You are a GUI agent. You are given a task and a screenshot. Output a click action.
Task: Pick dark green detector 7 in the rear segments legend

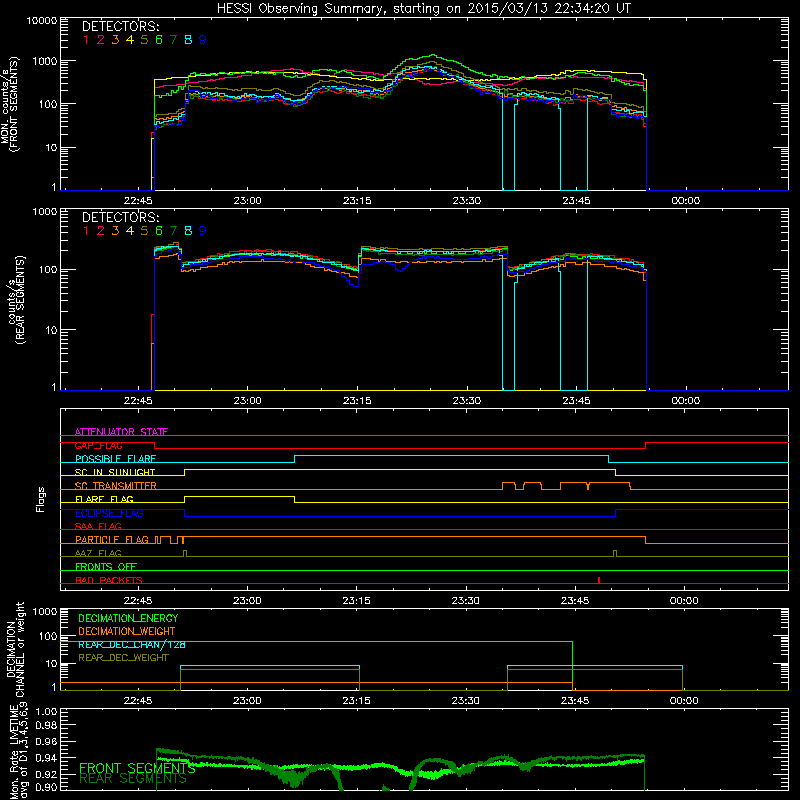[173, 231]
